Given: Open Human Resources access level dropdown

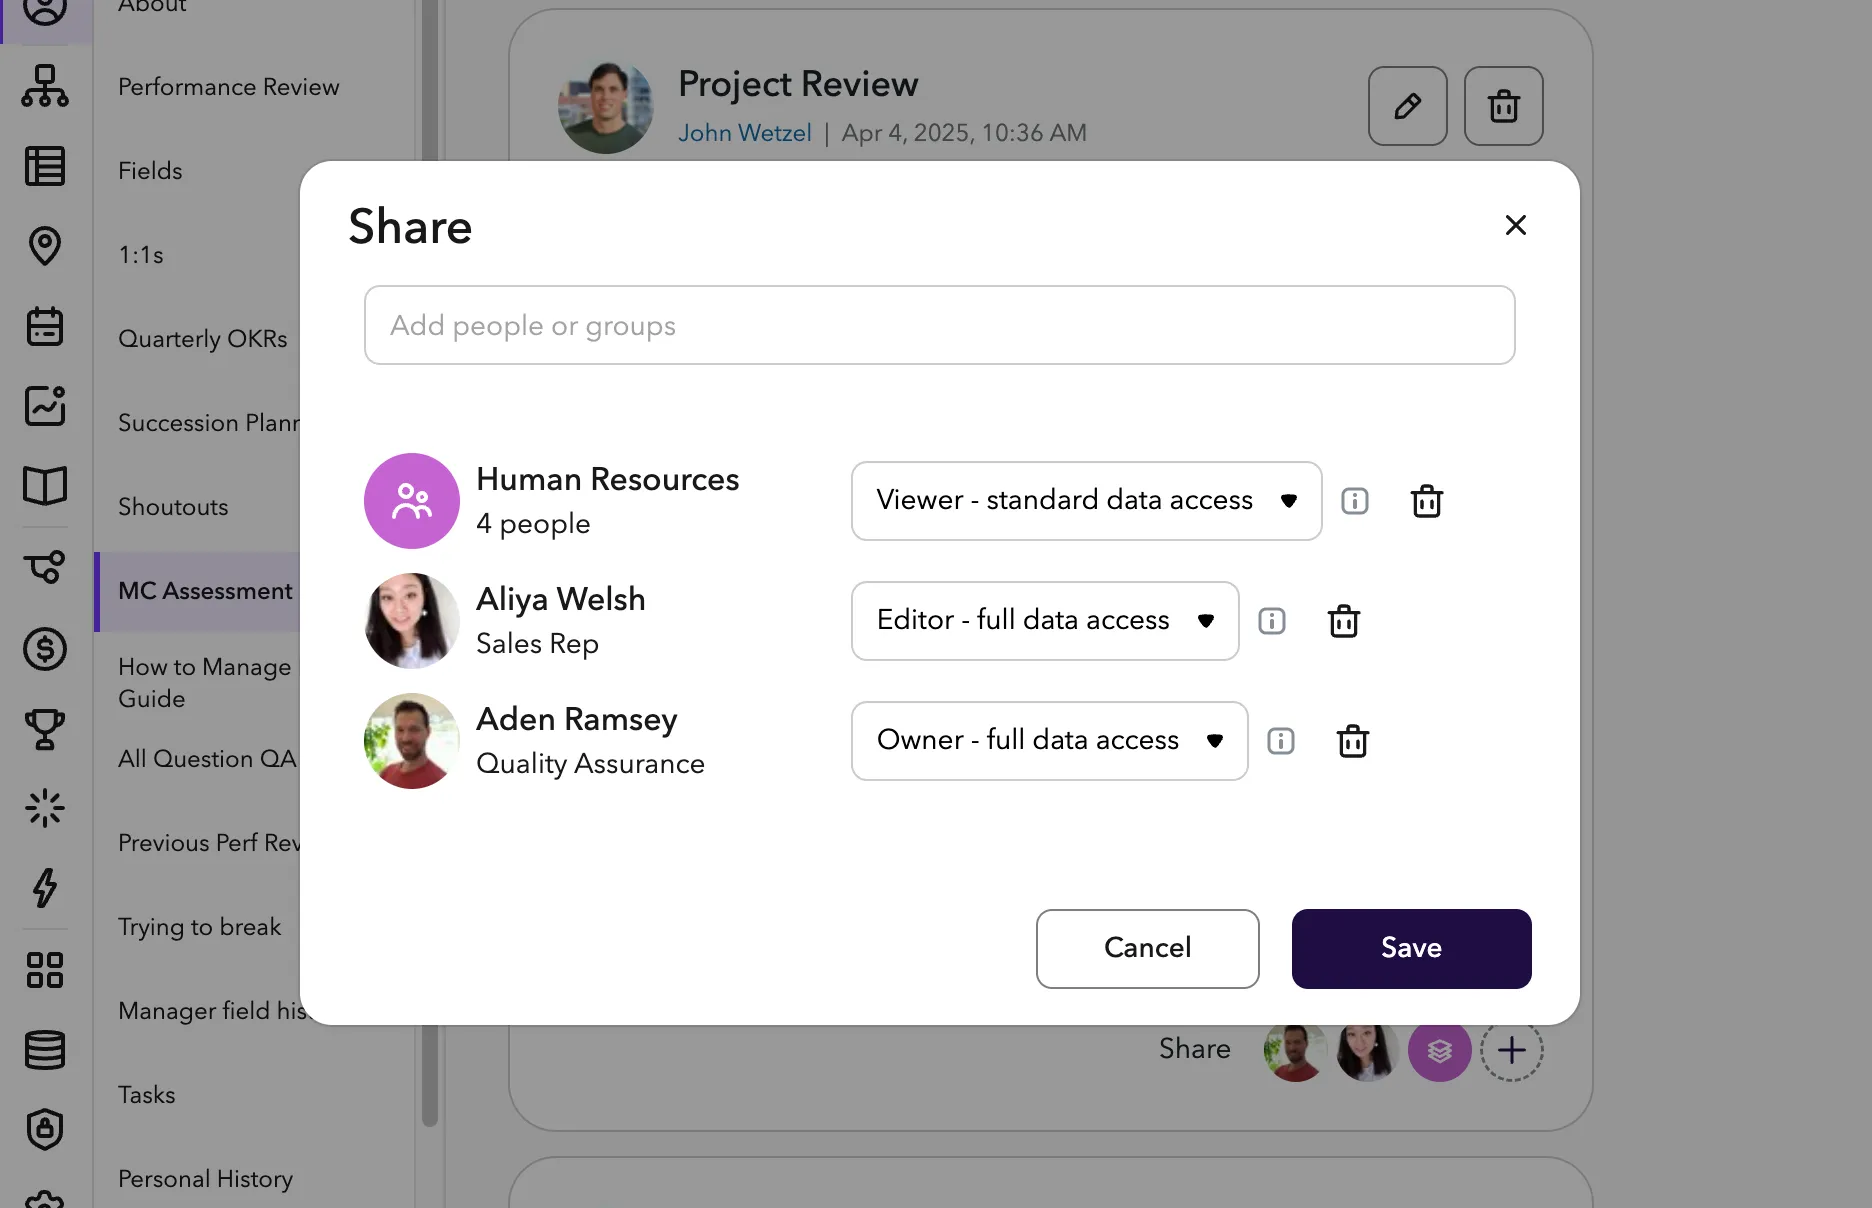Looking at the screenshot, I should (1087, 501).
